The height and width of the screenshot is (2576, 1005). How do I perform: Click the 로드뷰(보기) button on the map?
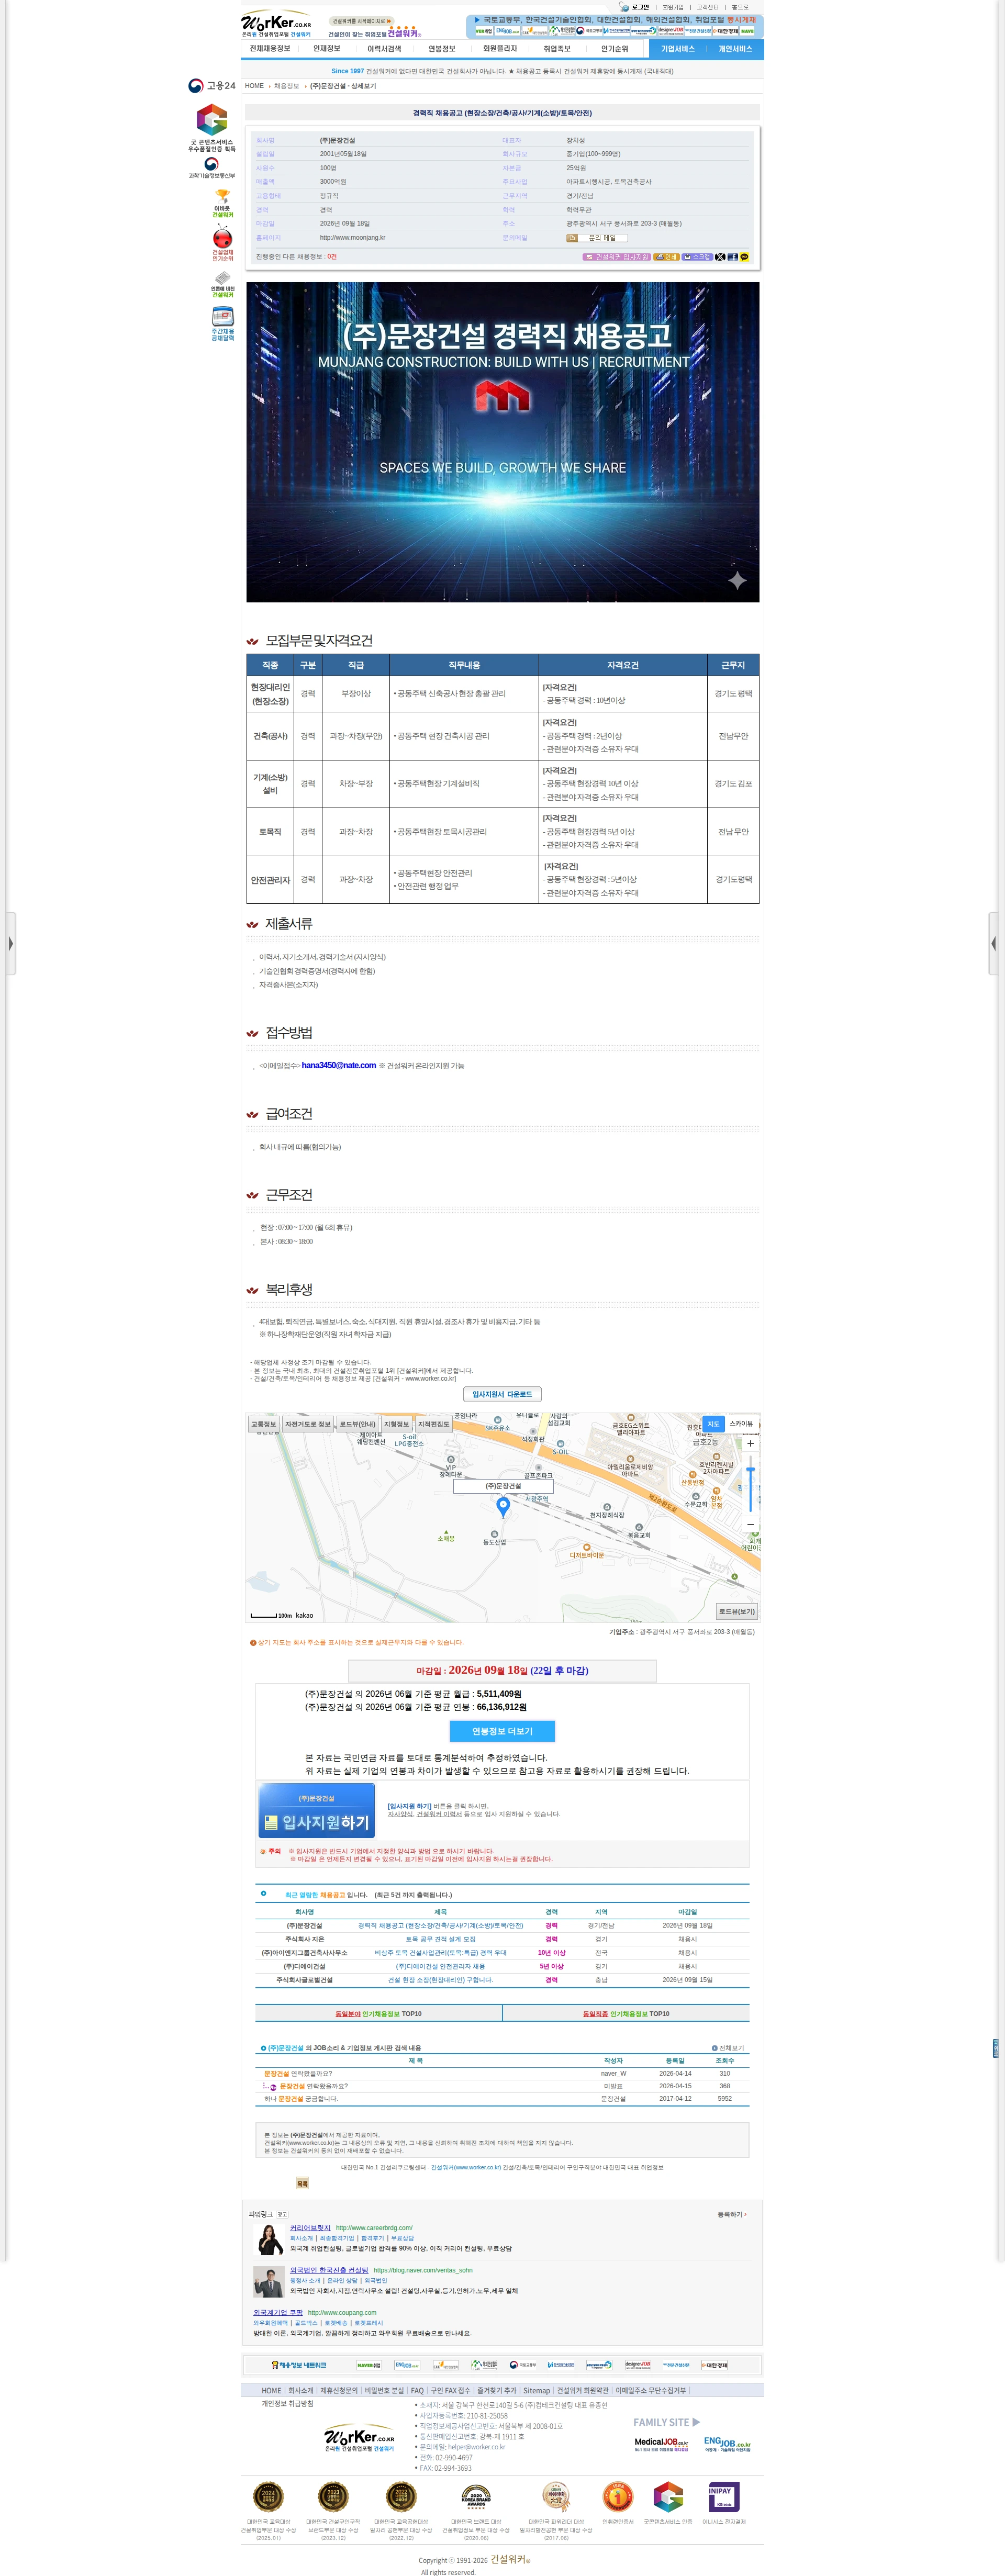(737, 1611)
